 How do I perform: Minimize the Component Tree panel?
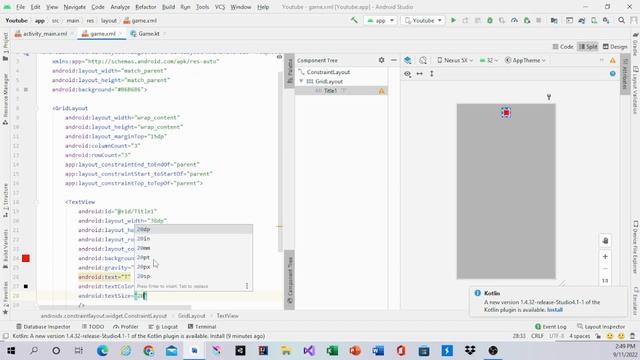point(393,60)
